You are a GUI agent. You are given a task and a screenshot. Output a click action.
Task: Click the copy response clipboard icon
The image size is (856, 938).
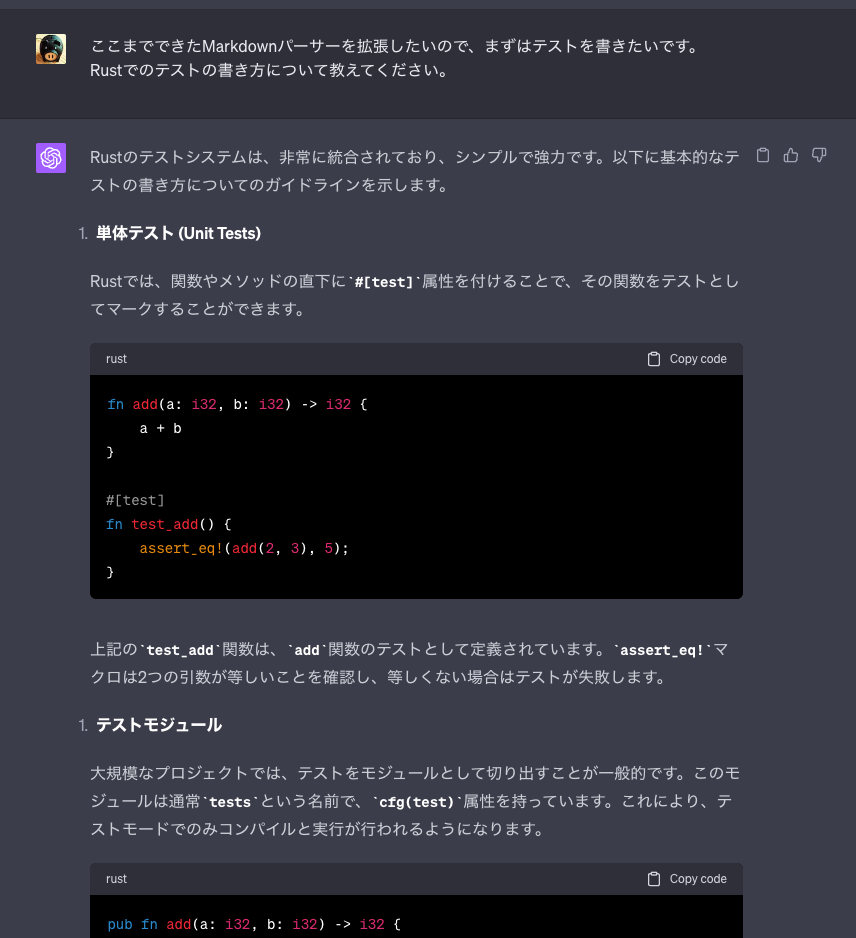coord(762,155)
